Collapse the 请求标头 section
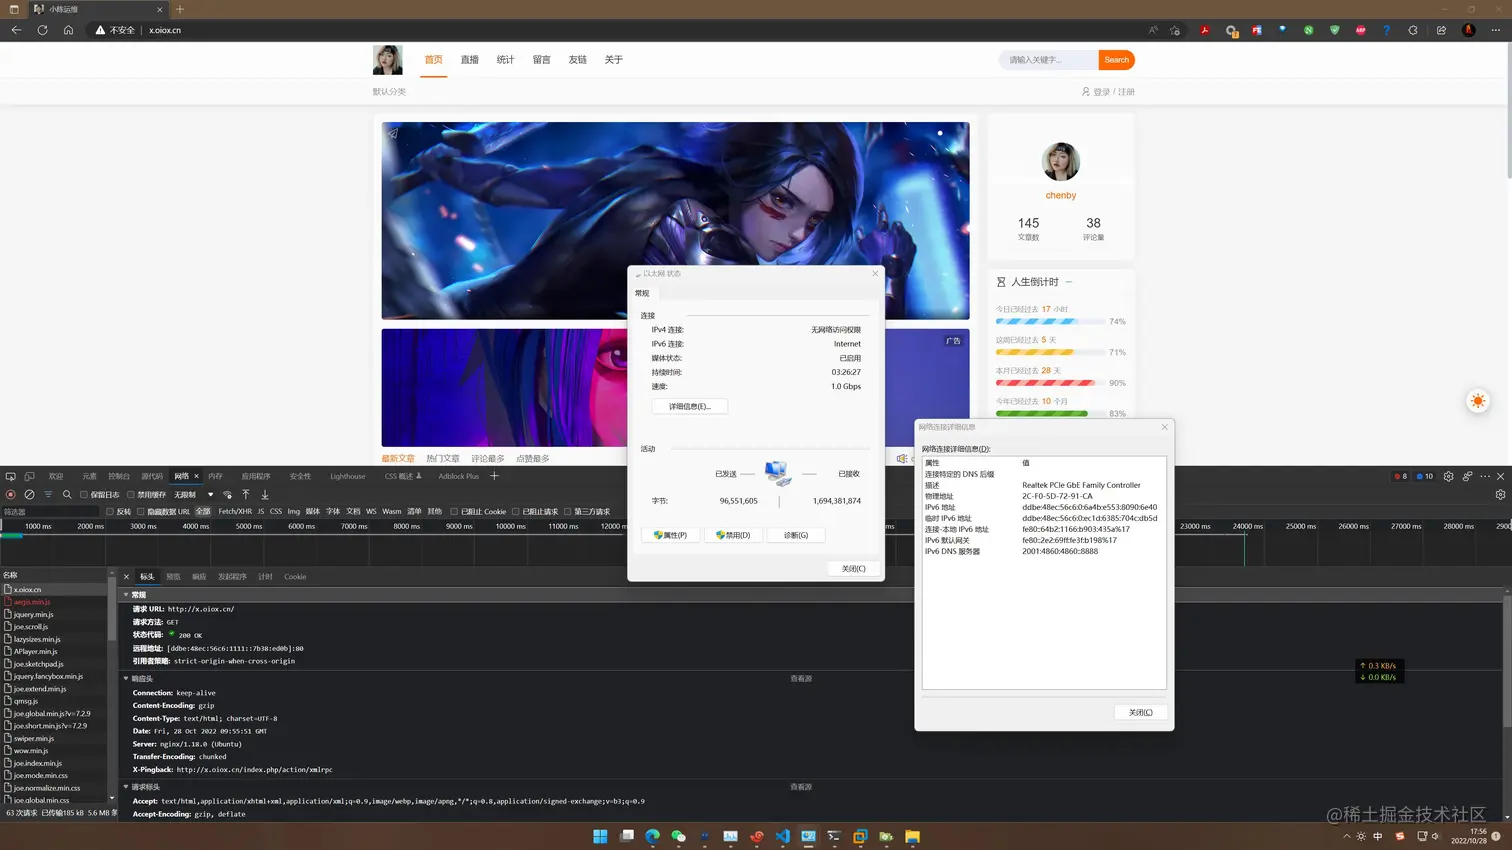 tap(126, 787)
